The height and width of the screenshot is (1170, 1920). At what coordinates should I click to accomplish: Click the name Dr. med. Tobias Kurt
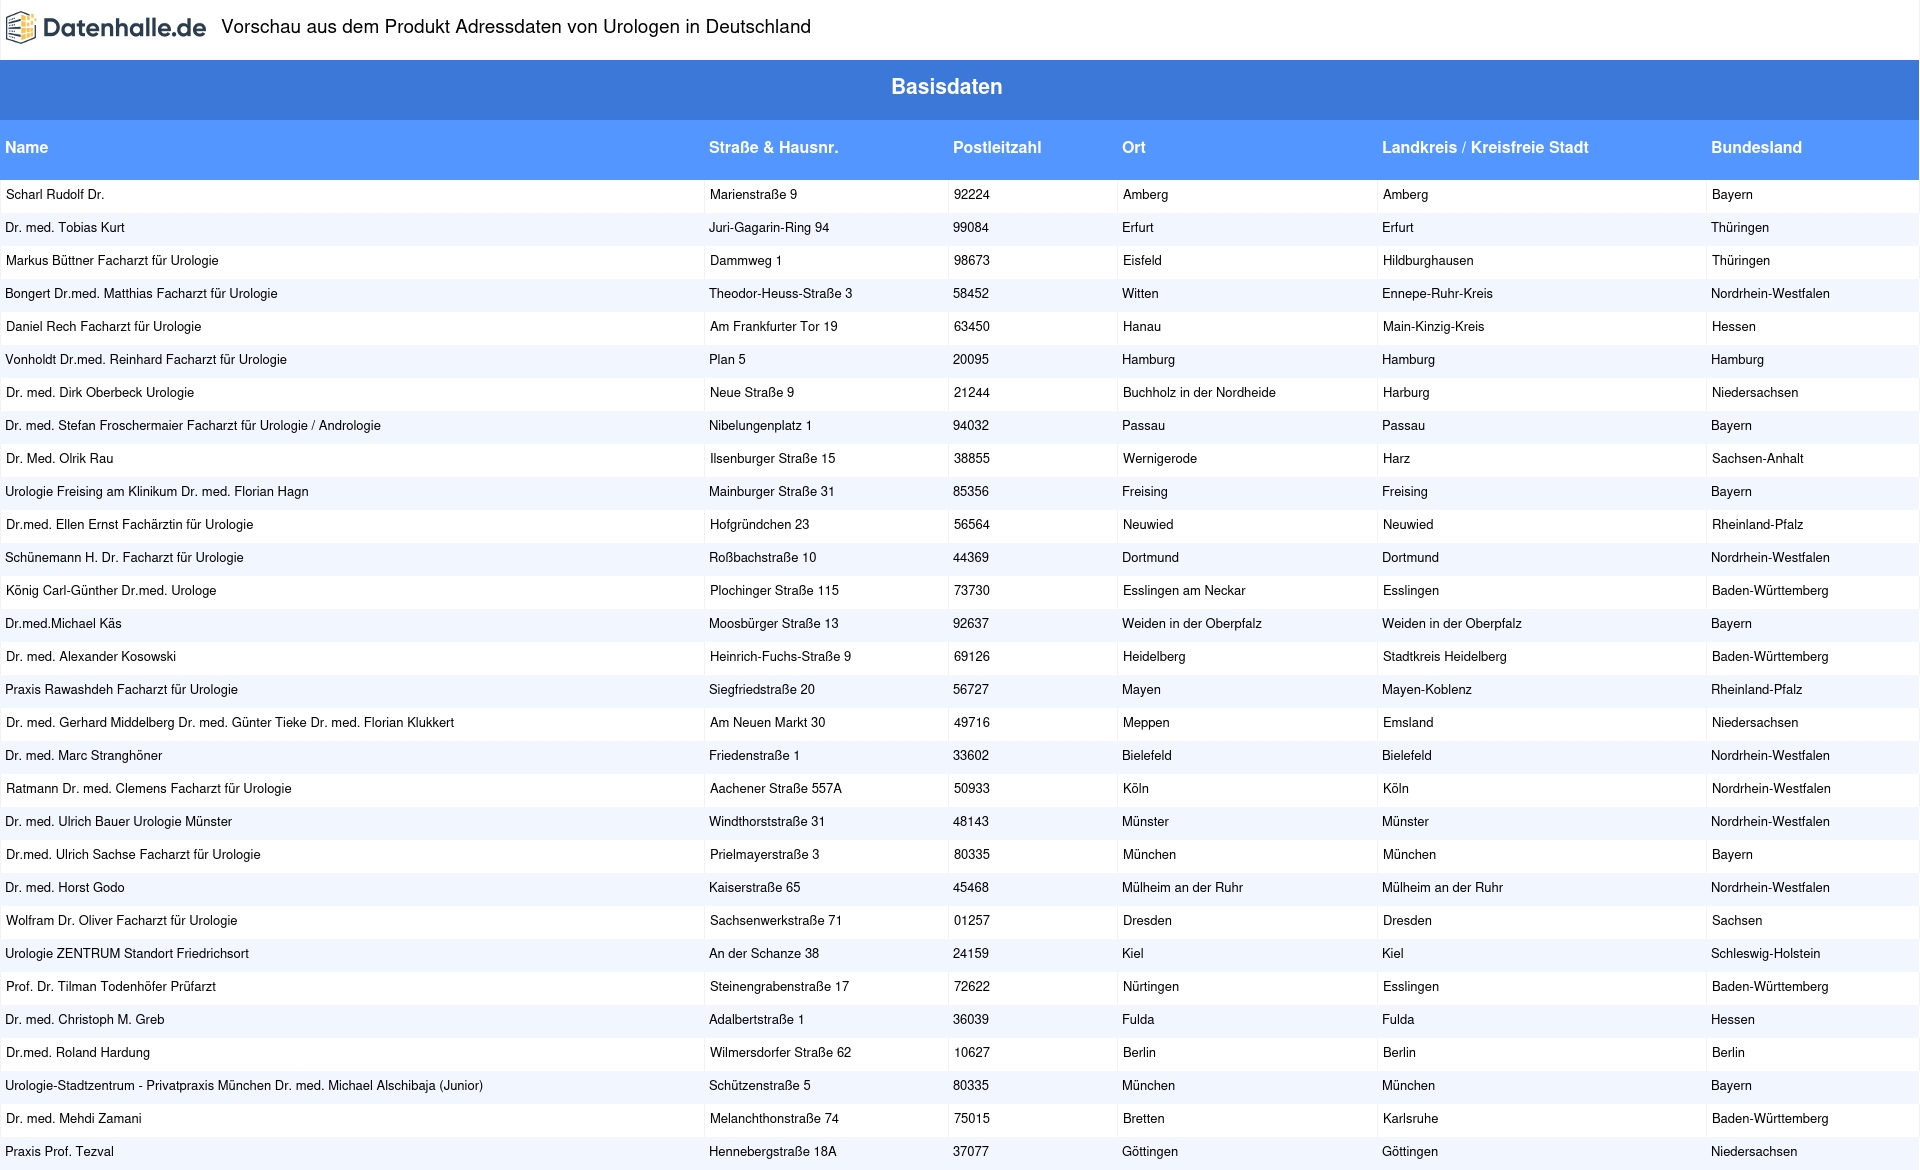pos(65,228)
